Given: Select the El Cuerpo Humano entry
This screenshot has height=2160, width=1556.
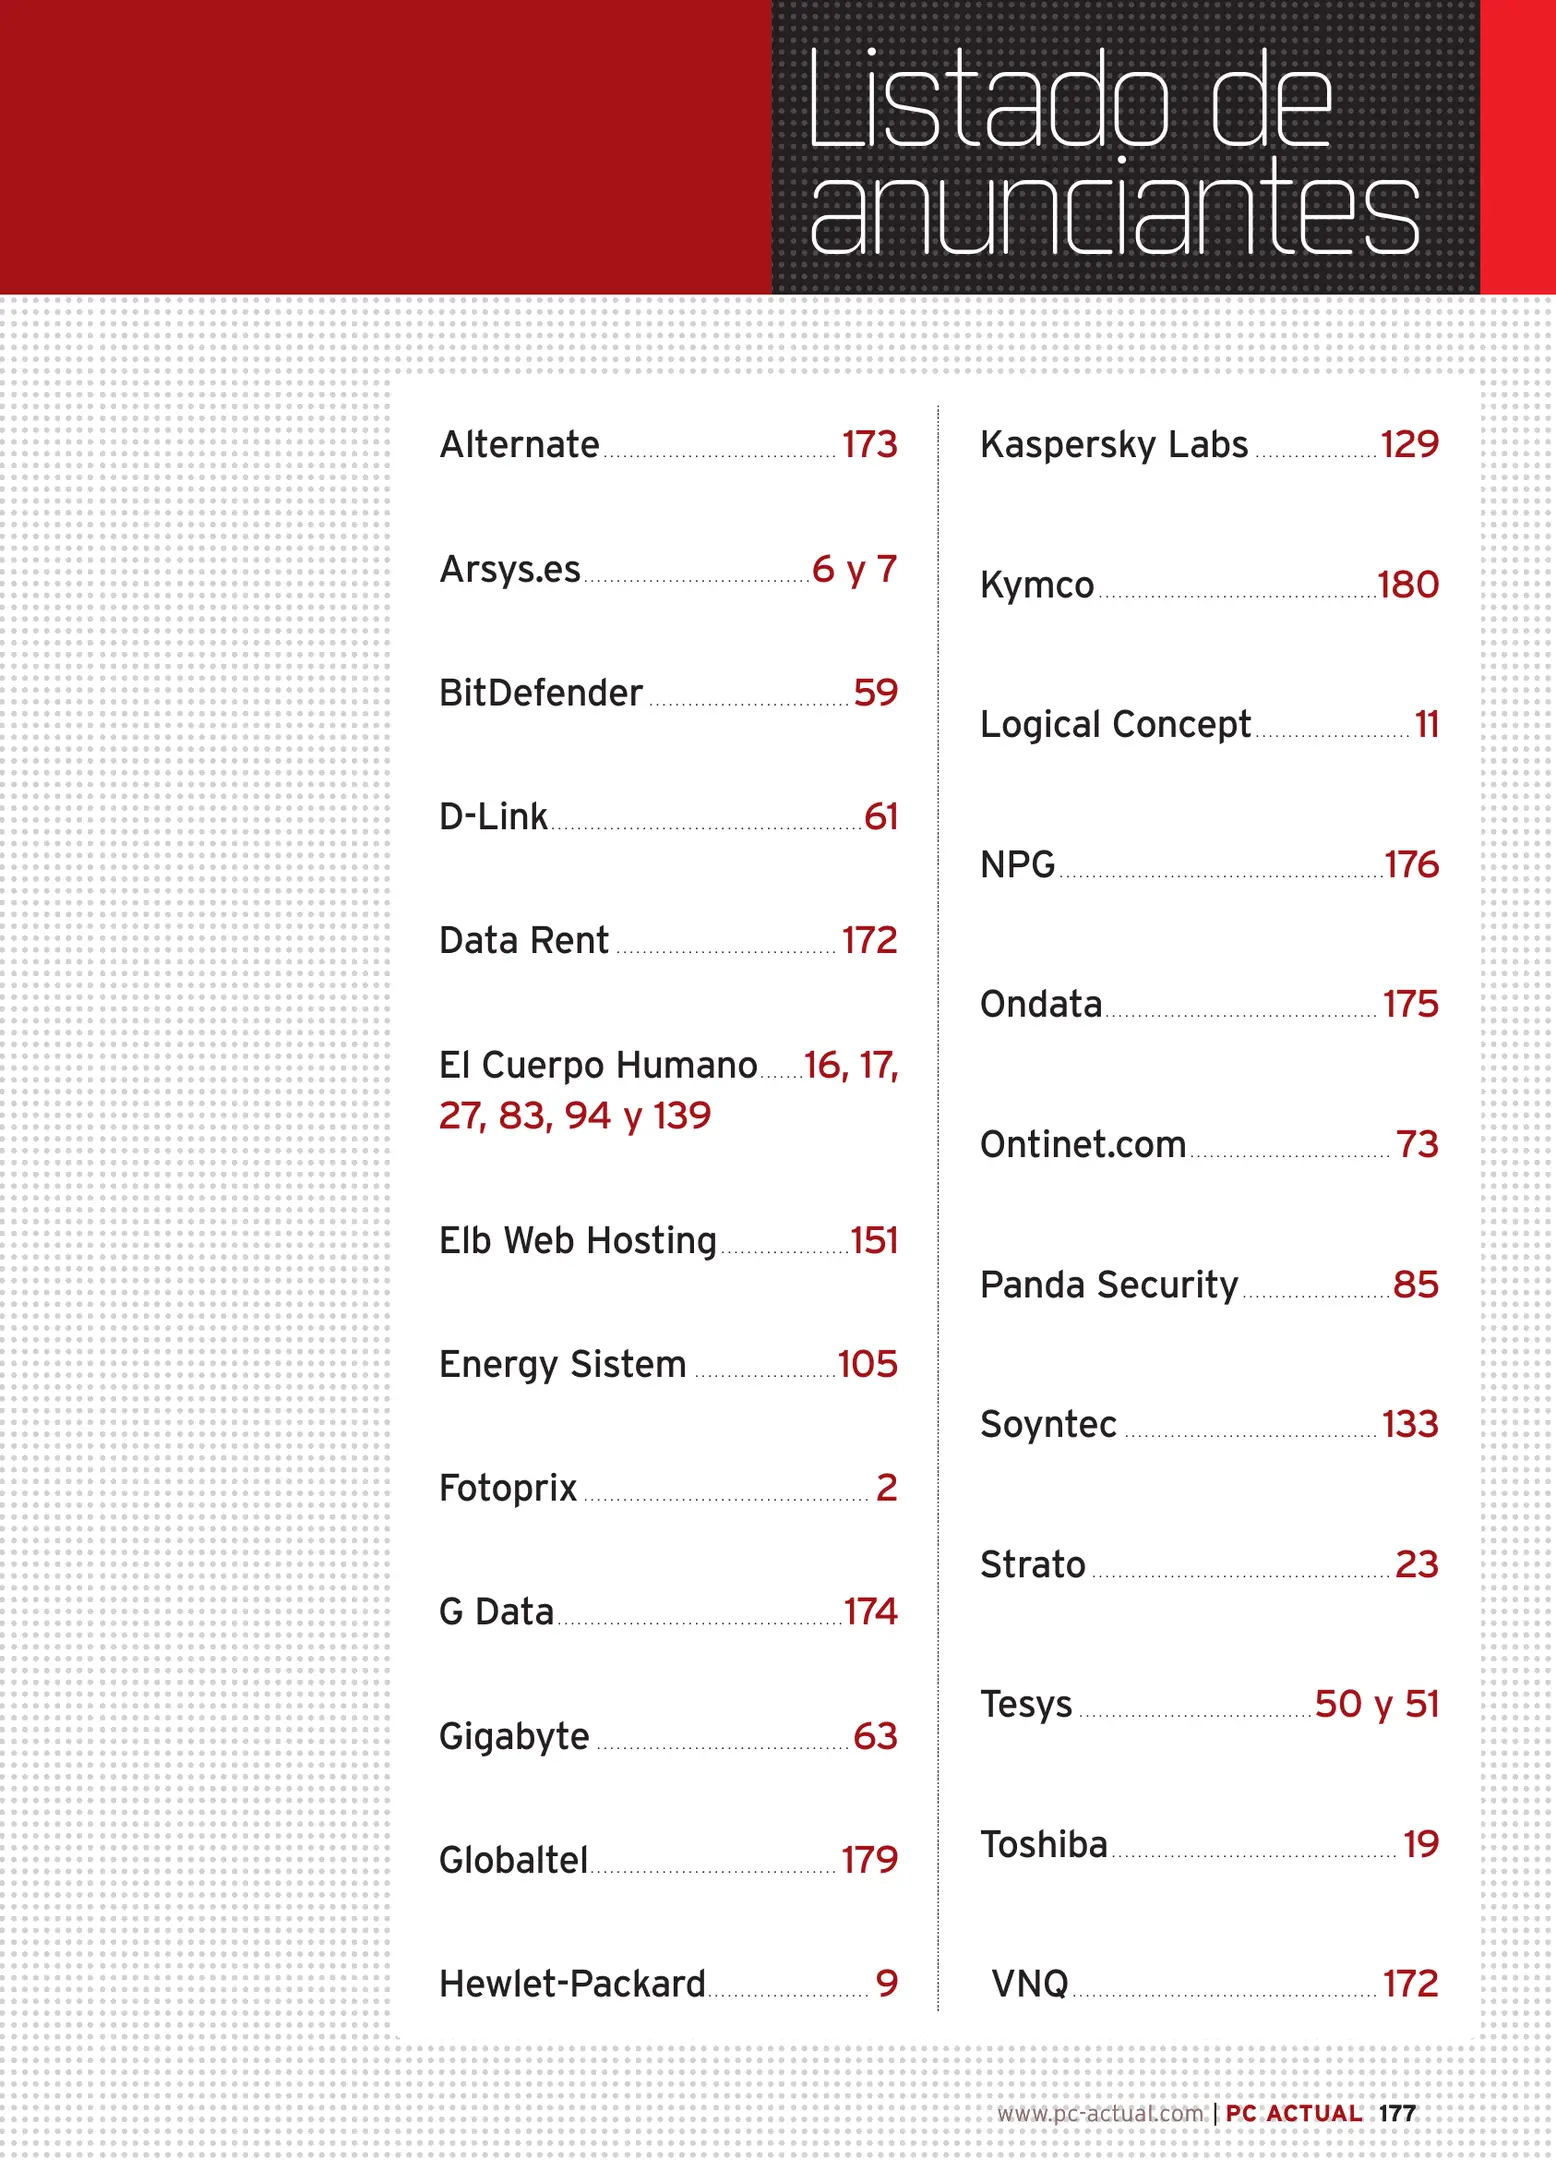Looking at the screenshot, I should tap(598, 1066).
